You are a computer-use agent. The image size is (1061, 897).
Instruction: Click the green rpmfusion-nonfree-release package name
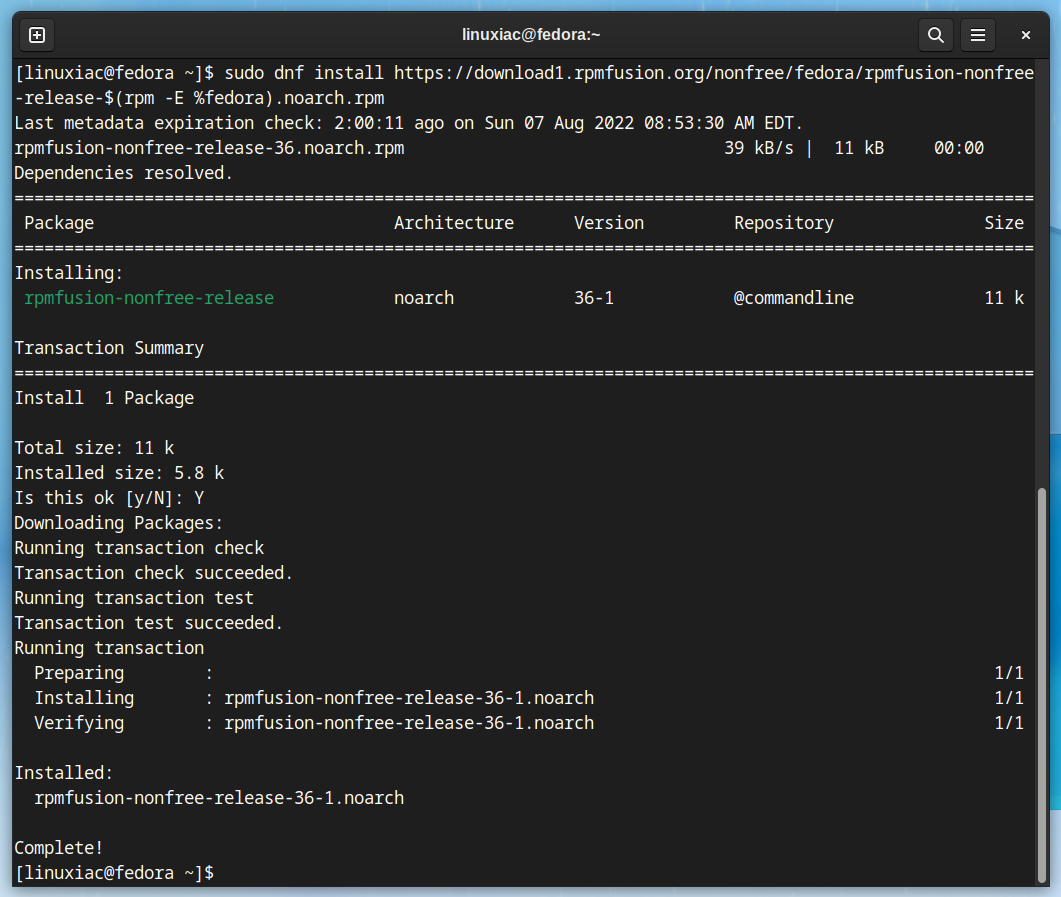[x=149, y=298]
